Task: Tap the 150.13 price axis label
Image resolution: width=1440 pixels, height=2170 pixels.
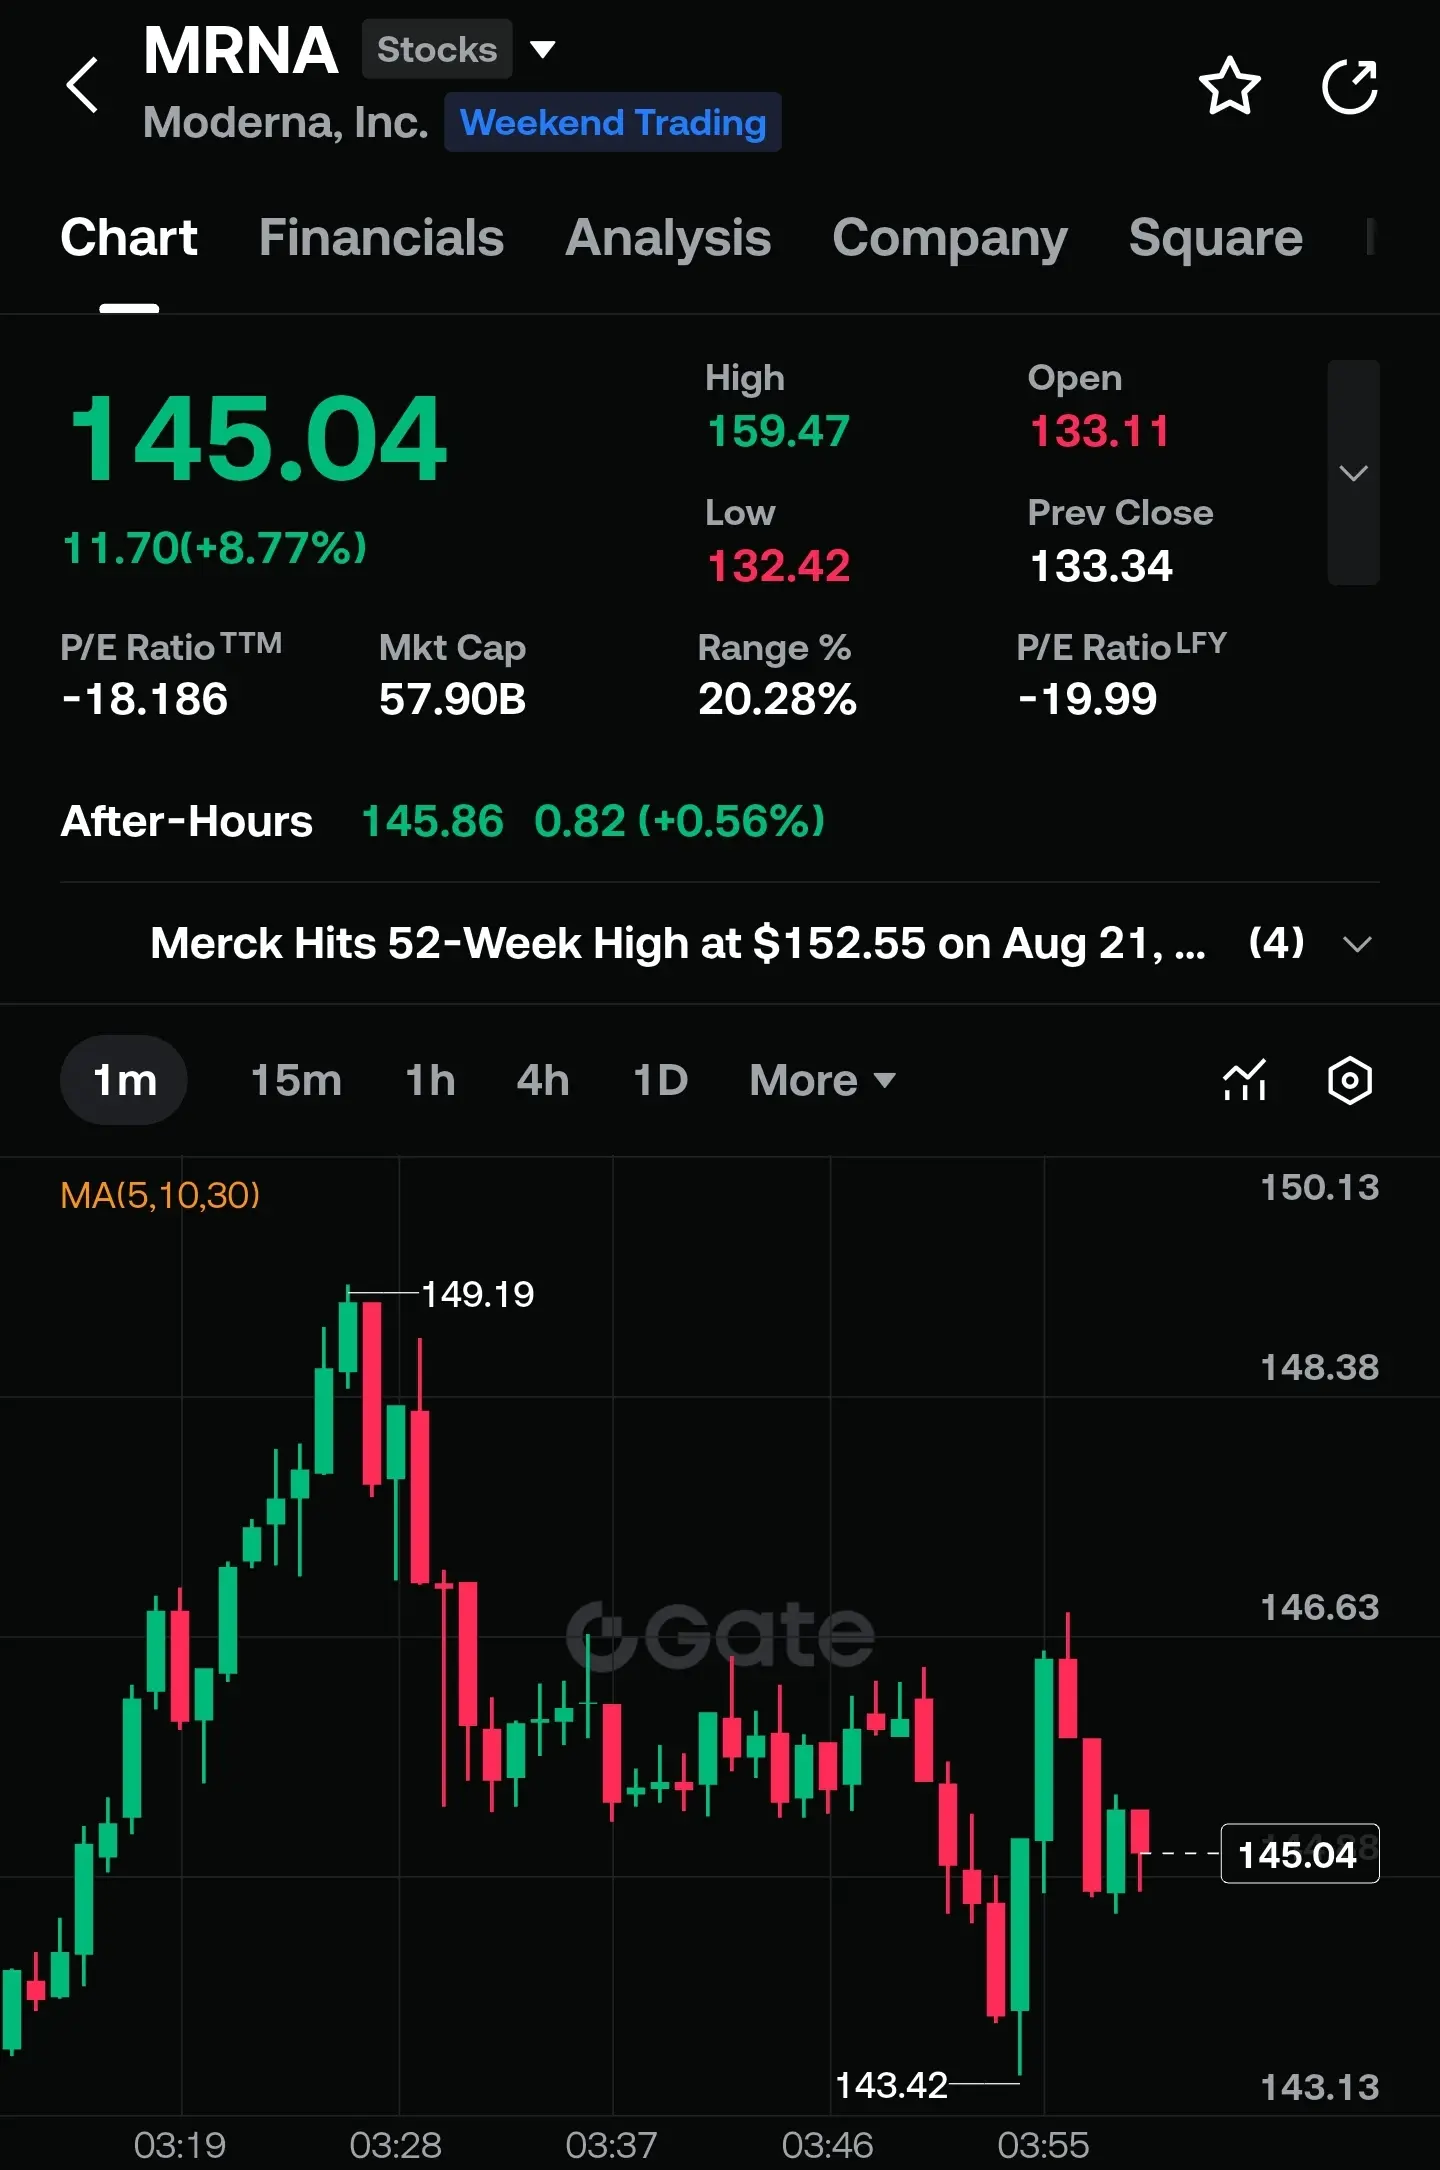Action: coord(1319,1187)
